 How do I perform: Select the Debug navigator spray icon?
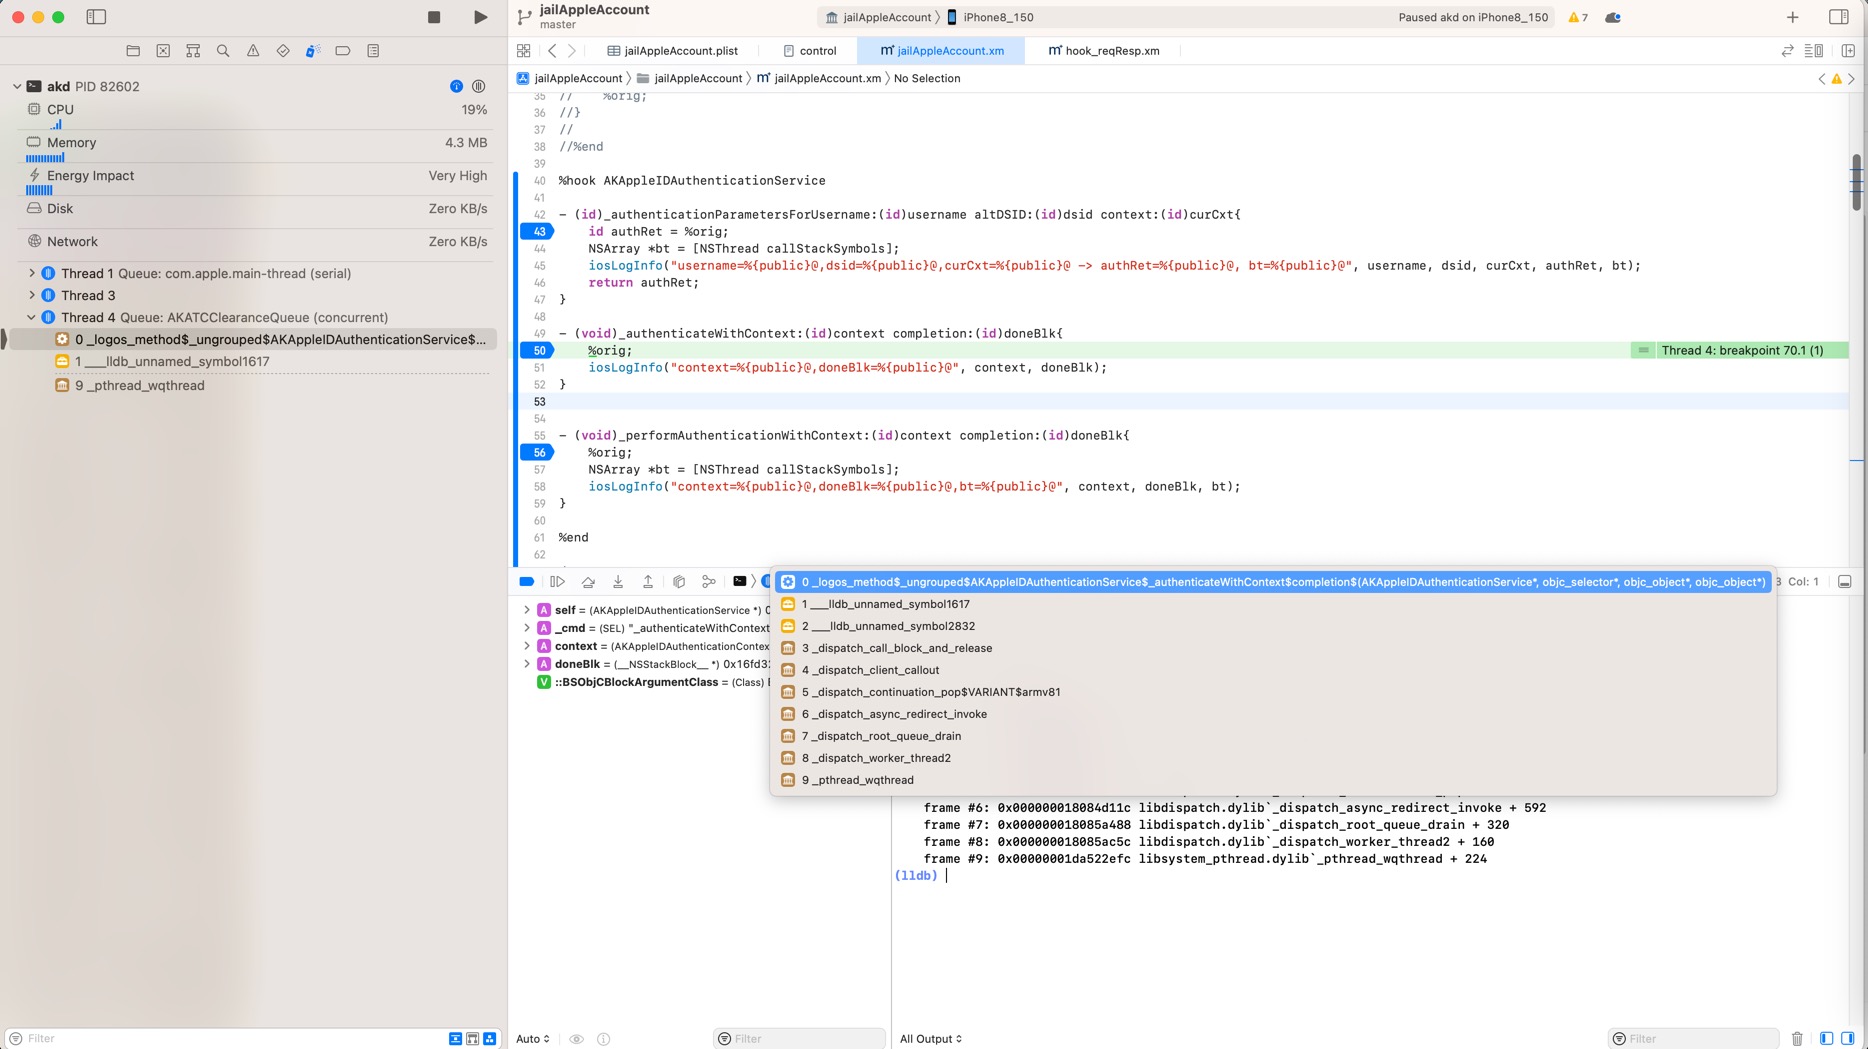[313, 51]
